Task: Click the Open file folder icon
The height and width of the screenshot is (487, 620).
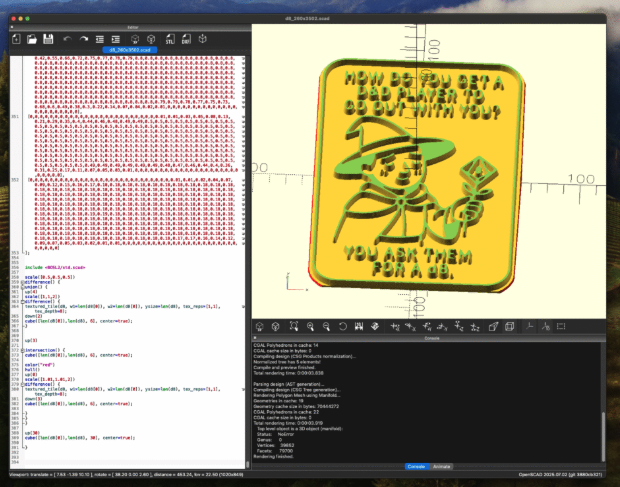Action: [32, 38]
